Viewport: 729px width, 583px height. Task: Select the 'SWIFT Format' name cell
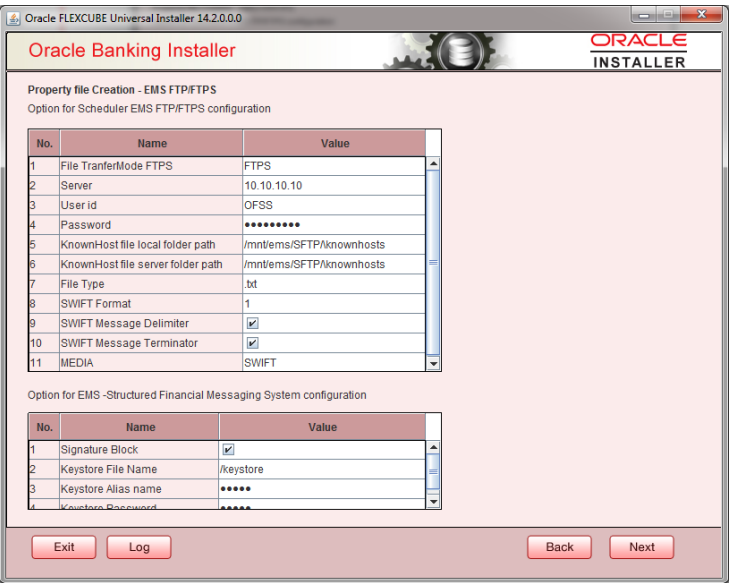pyautogui.click(x=151, y=304)
